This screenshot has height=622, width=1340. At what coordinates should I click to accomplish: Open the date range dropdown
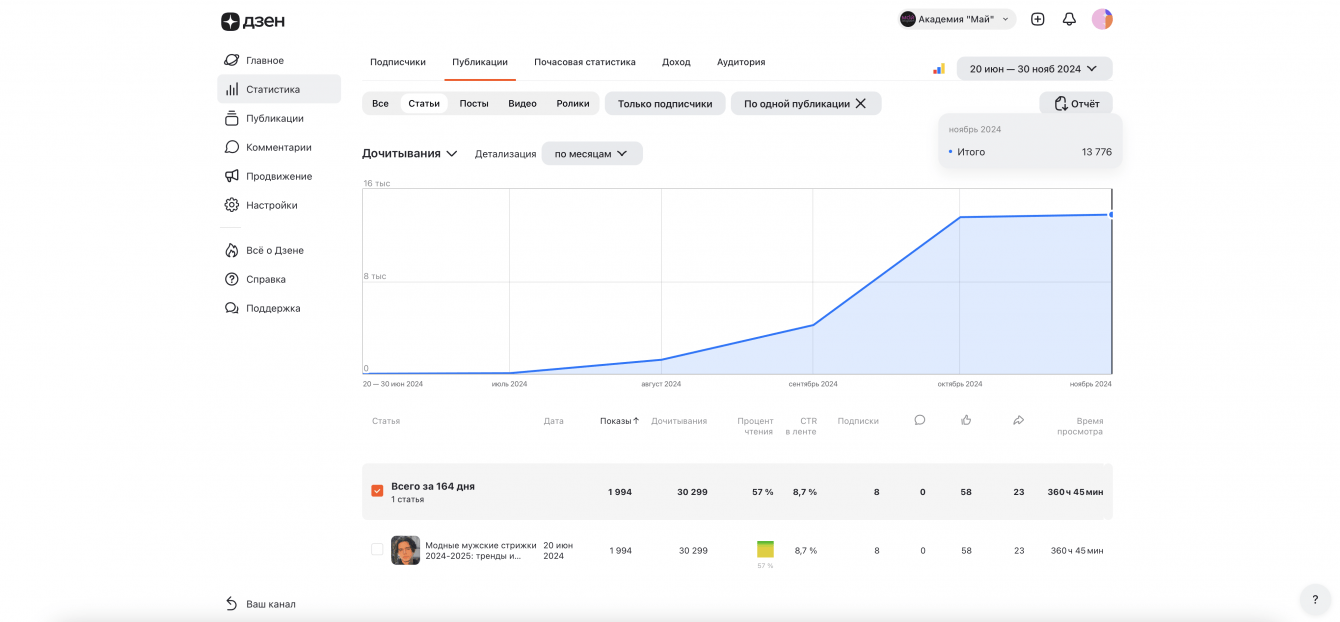coord(1034,69)
